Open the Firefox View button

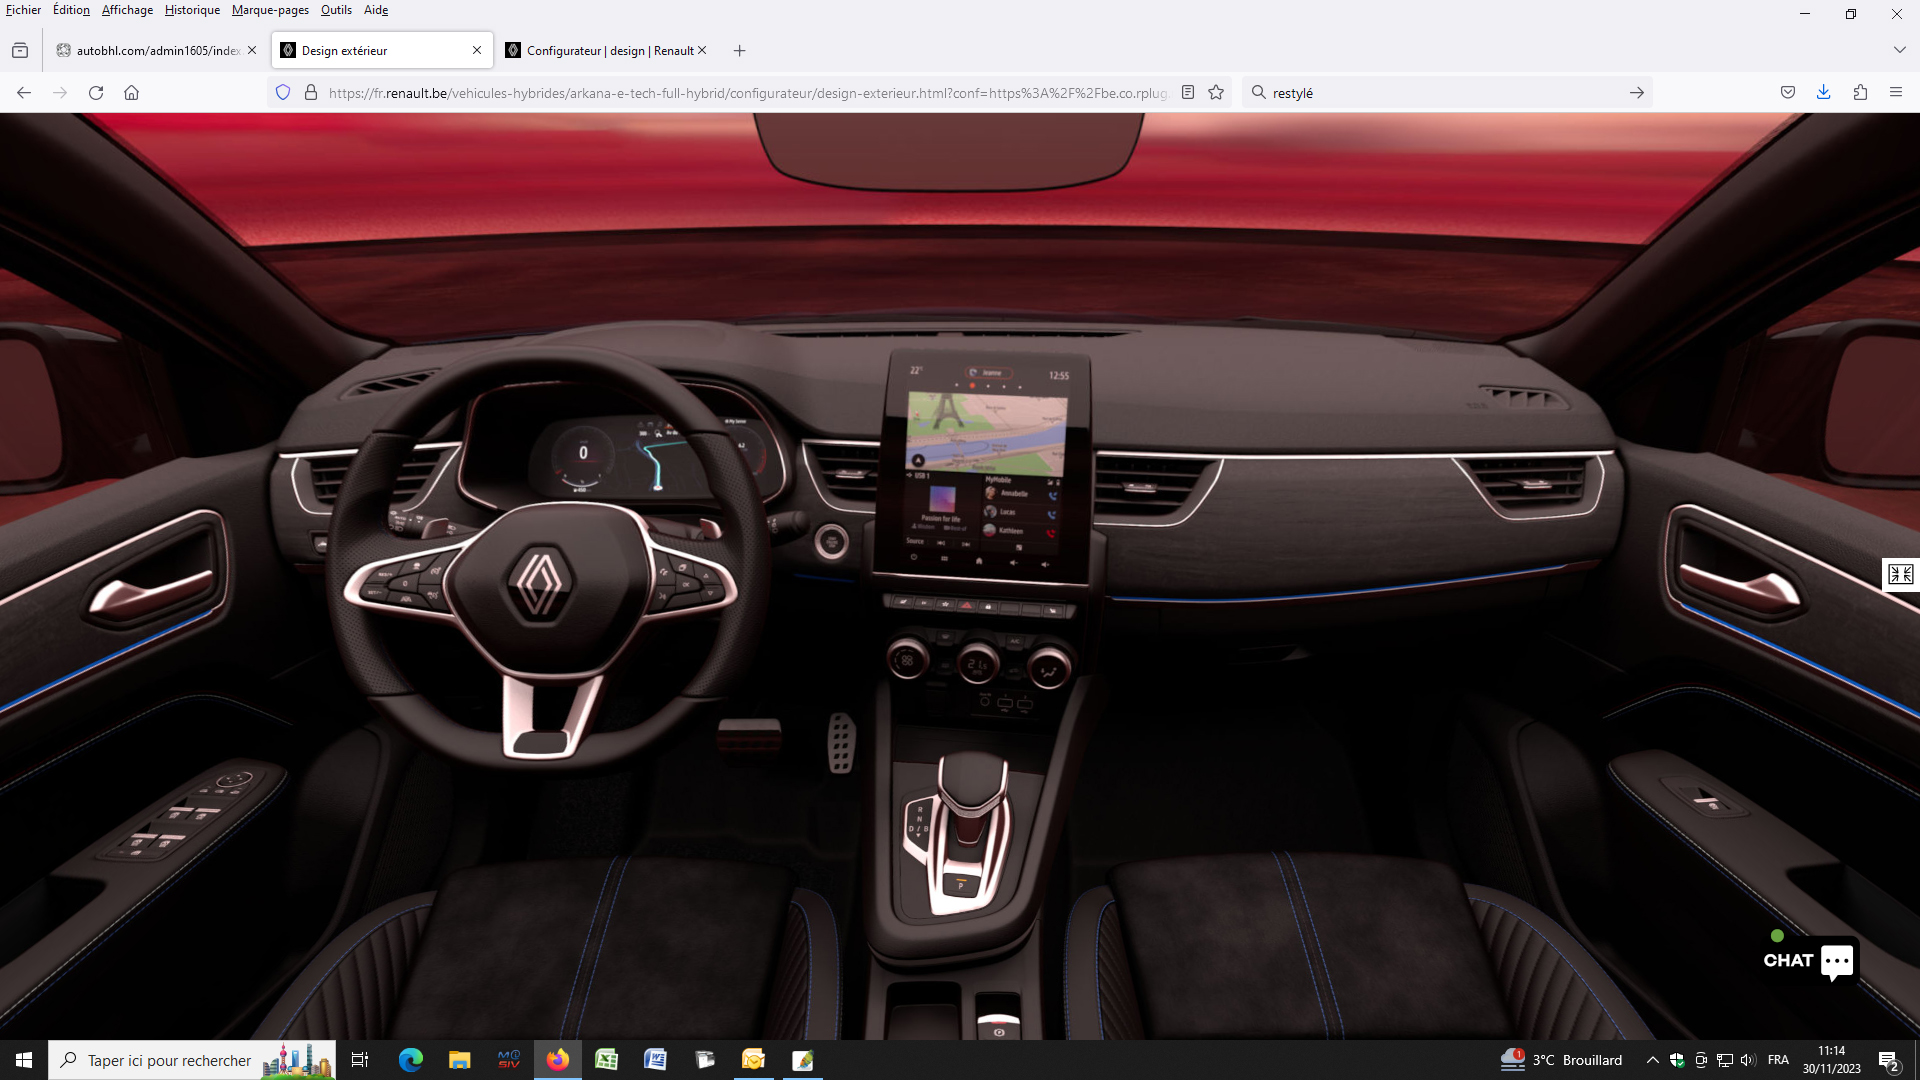(x=20, y=50)
